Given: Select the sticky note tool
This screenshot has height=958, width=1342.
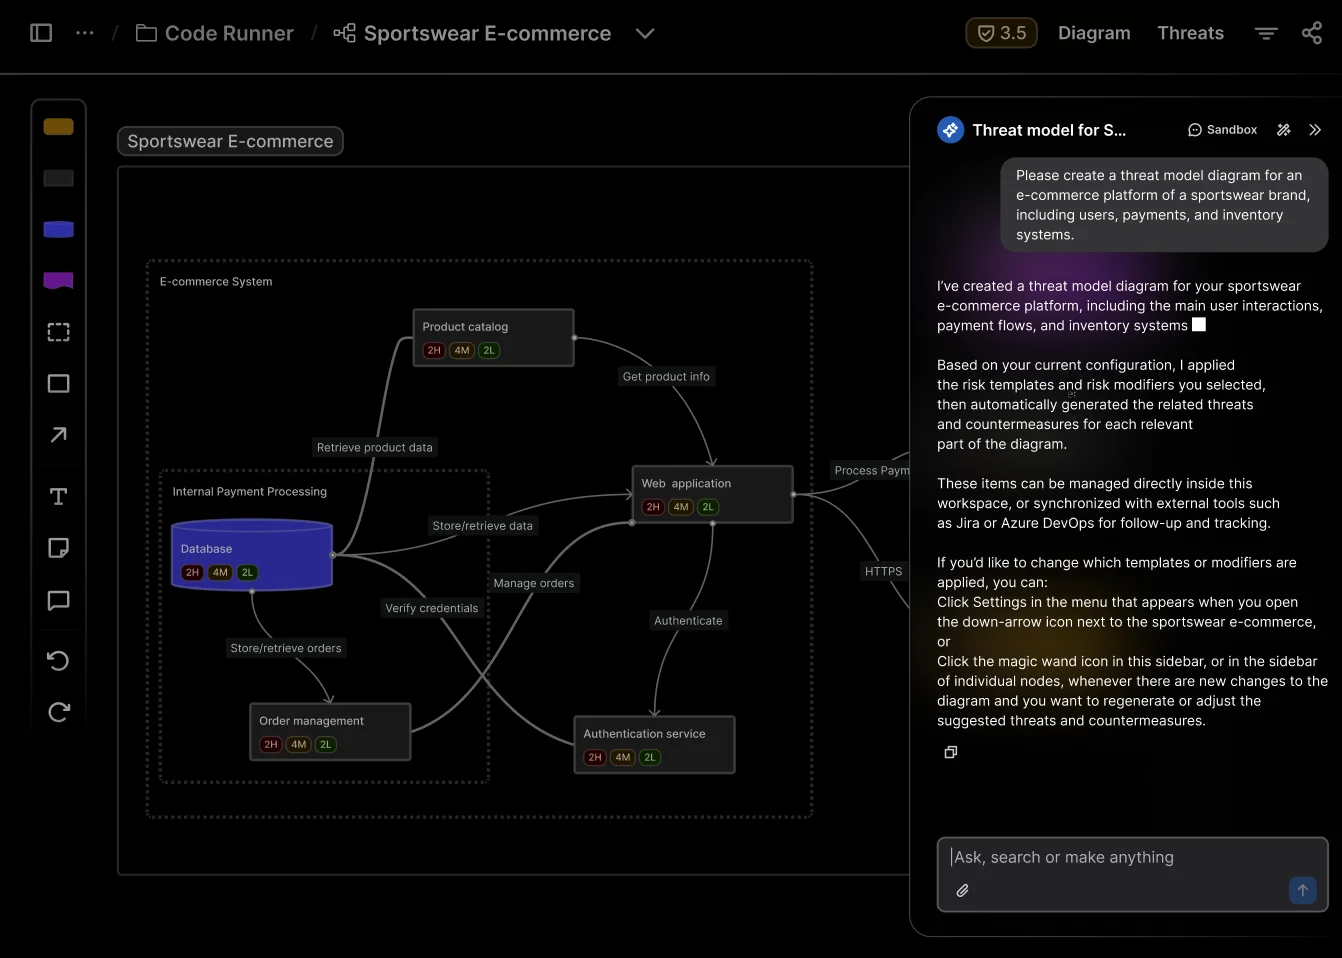Looking at the screenshot, I should point(59,548).
